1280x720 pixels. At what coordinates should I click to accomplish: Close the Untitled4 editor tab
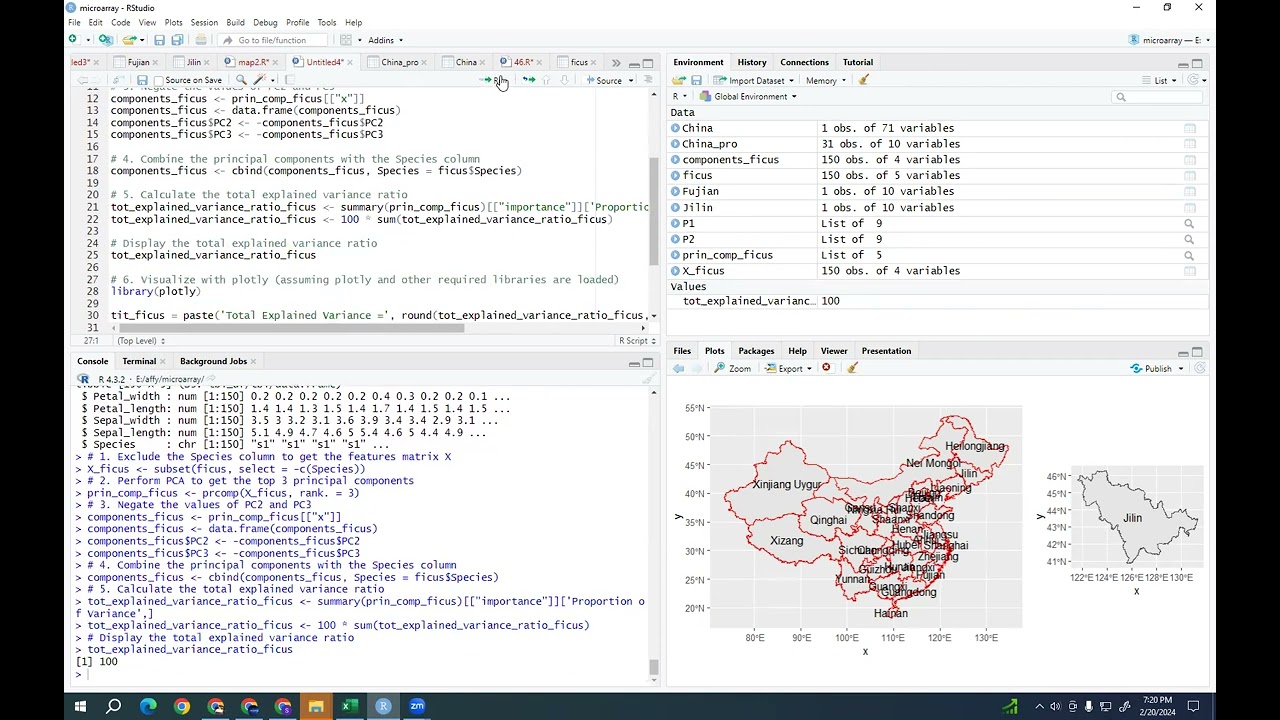coord(350,62)
